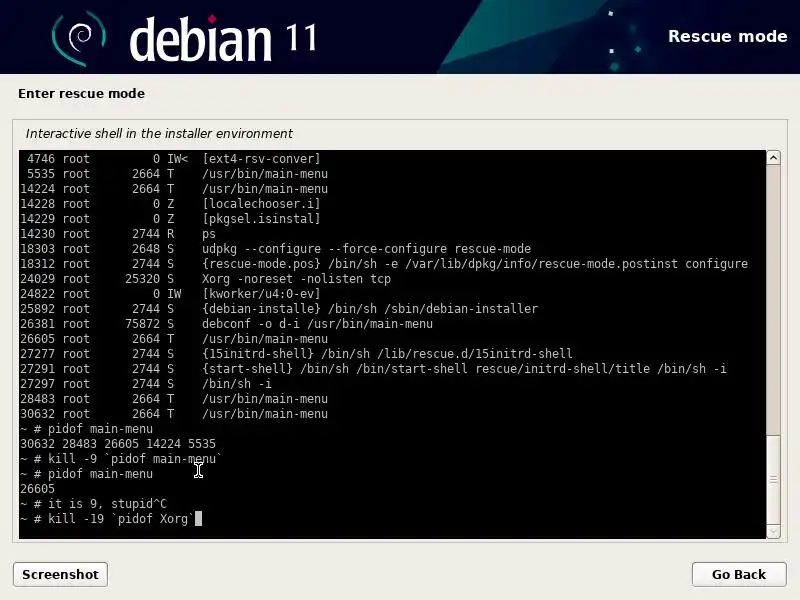Click the 'udpkg --configure --force-configure rescue-mode' row
The image size is (800, 600).
(x=276, y=249)
